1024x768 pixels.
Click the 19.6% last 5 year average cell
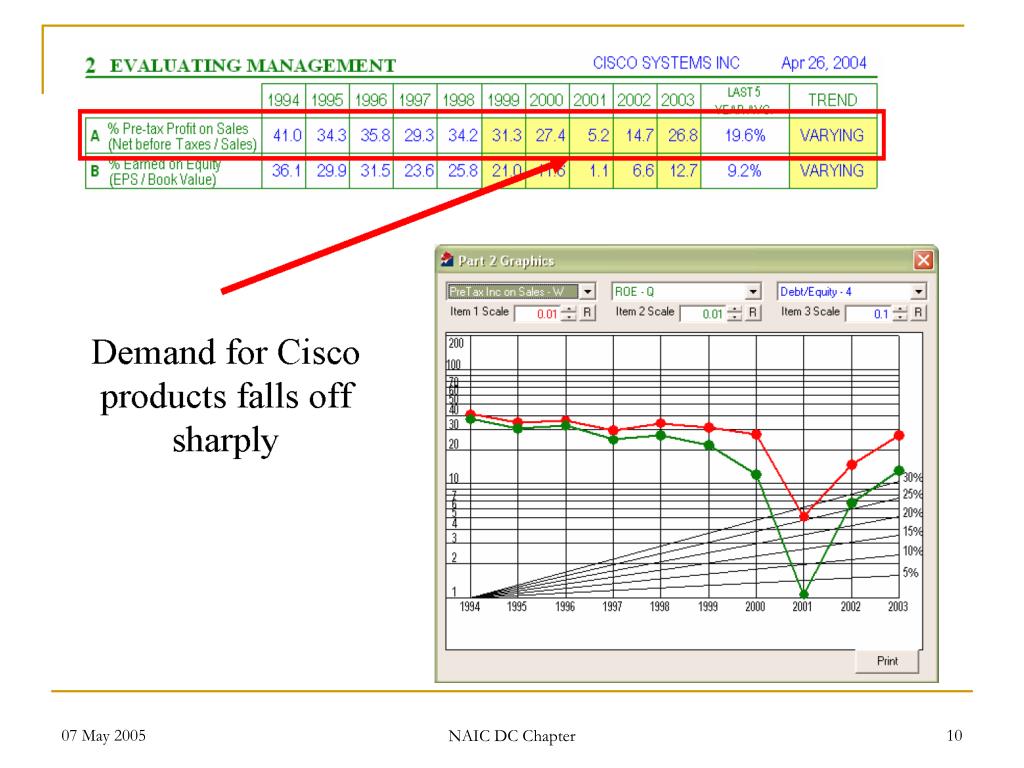[745, 135]
